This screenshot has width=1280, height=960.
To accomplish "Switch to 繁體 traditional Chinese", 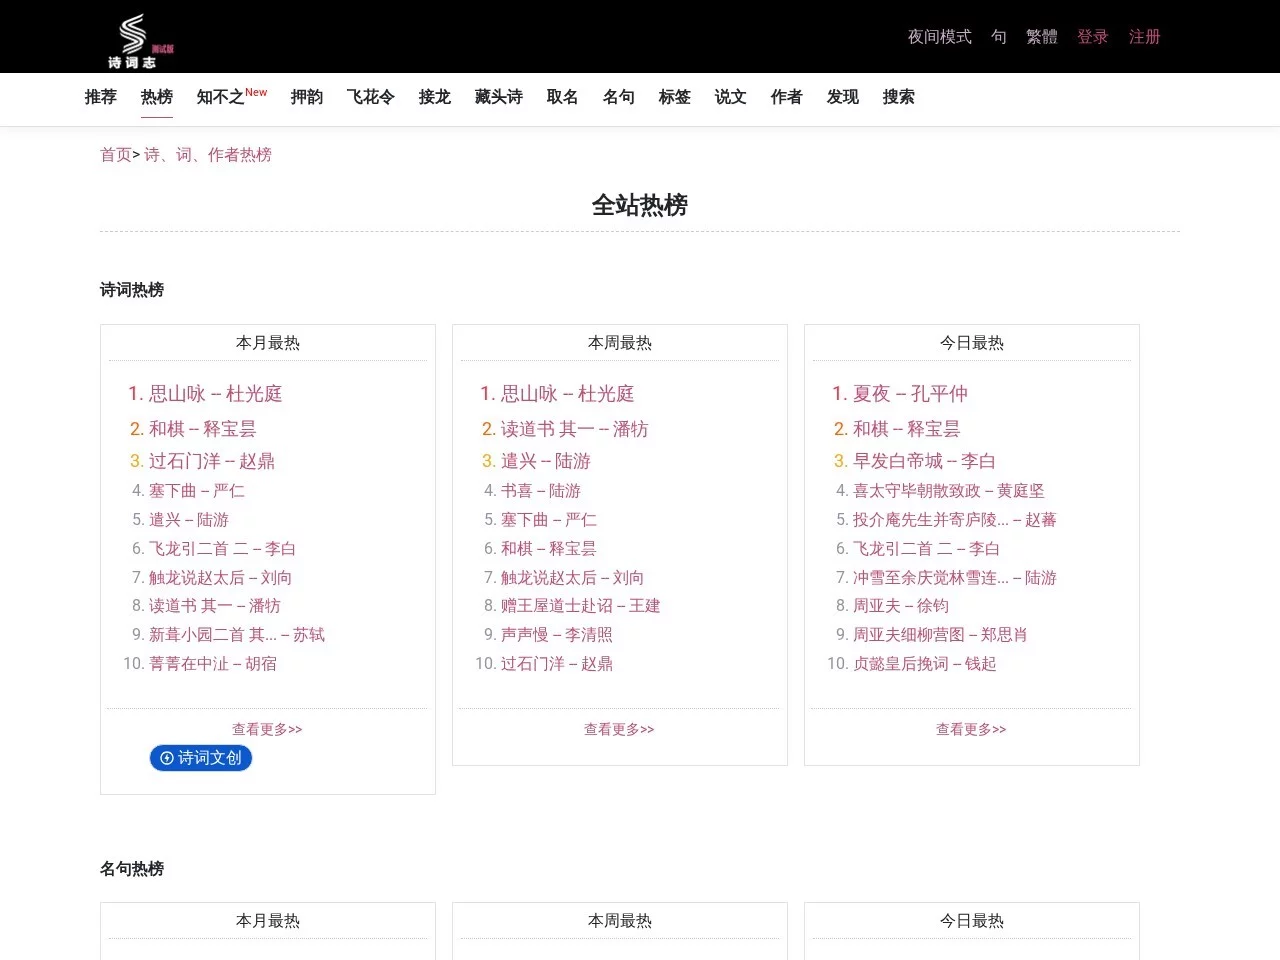I will coord(1041,37).
